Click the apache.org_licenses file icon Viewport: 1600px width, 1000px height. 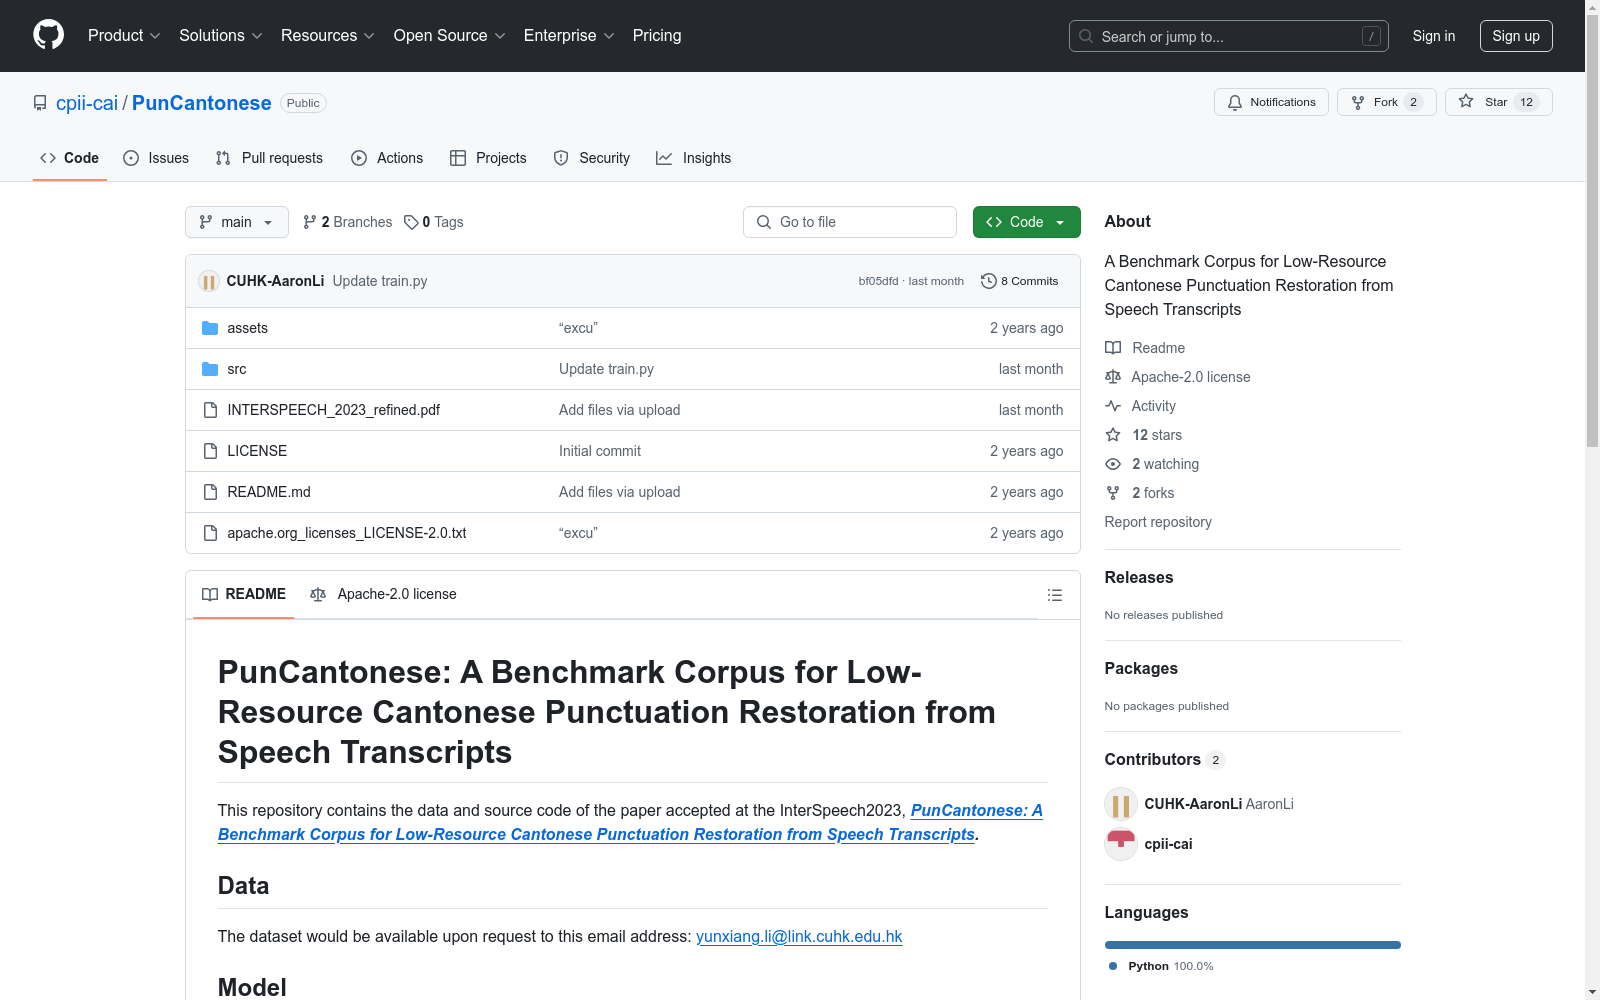coord(210,533)
